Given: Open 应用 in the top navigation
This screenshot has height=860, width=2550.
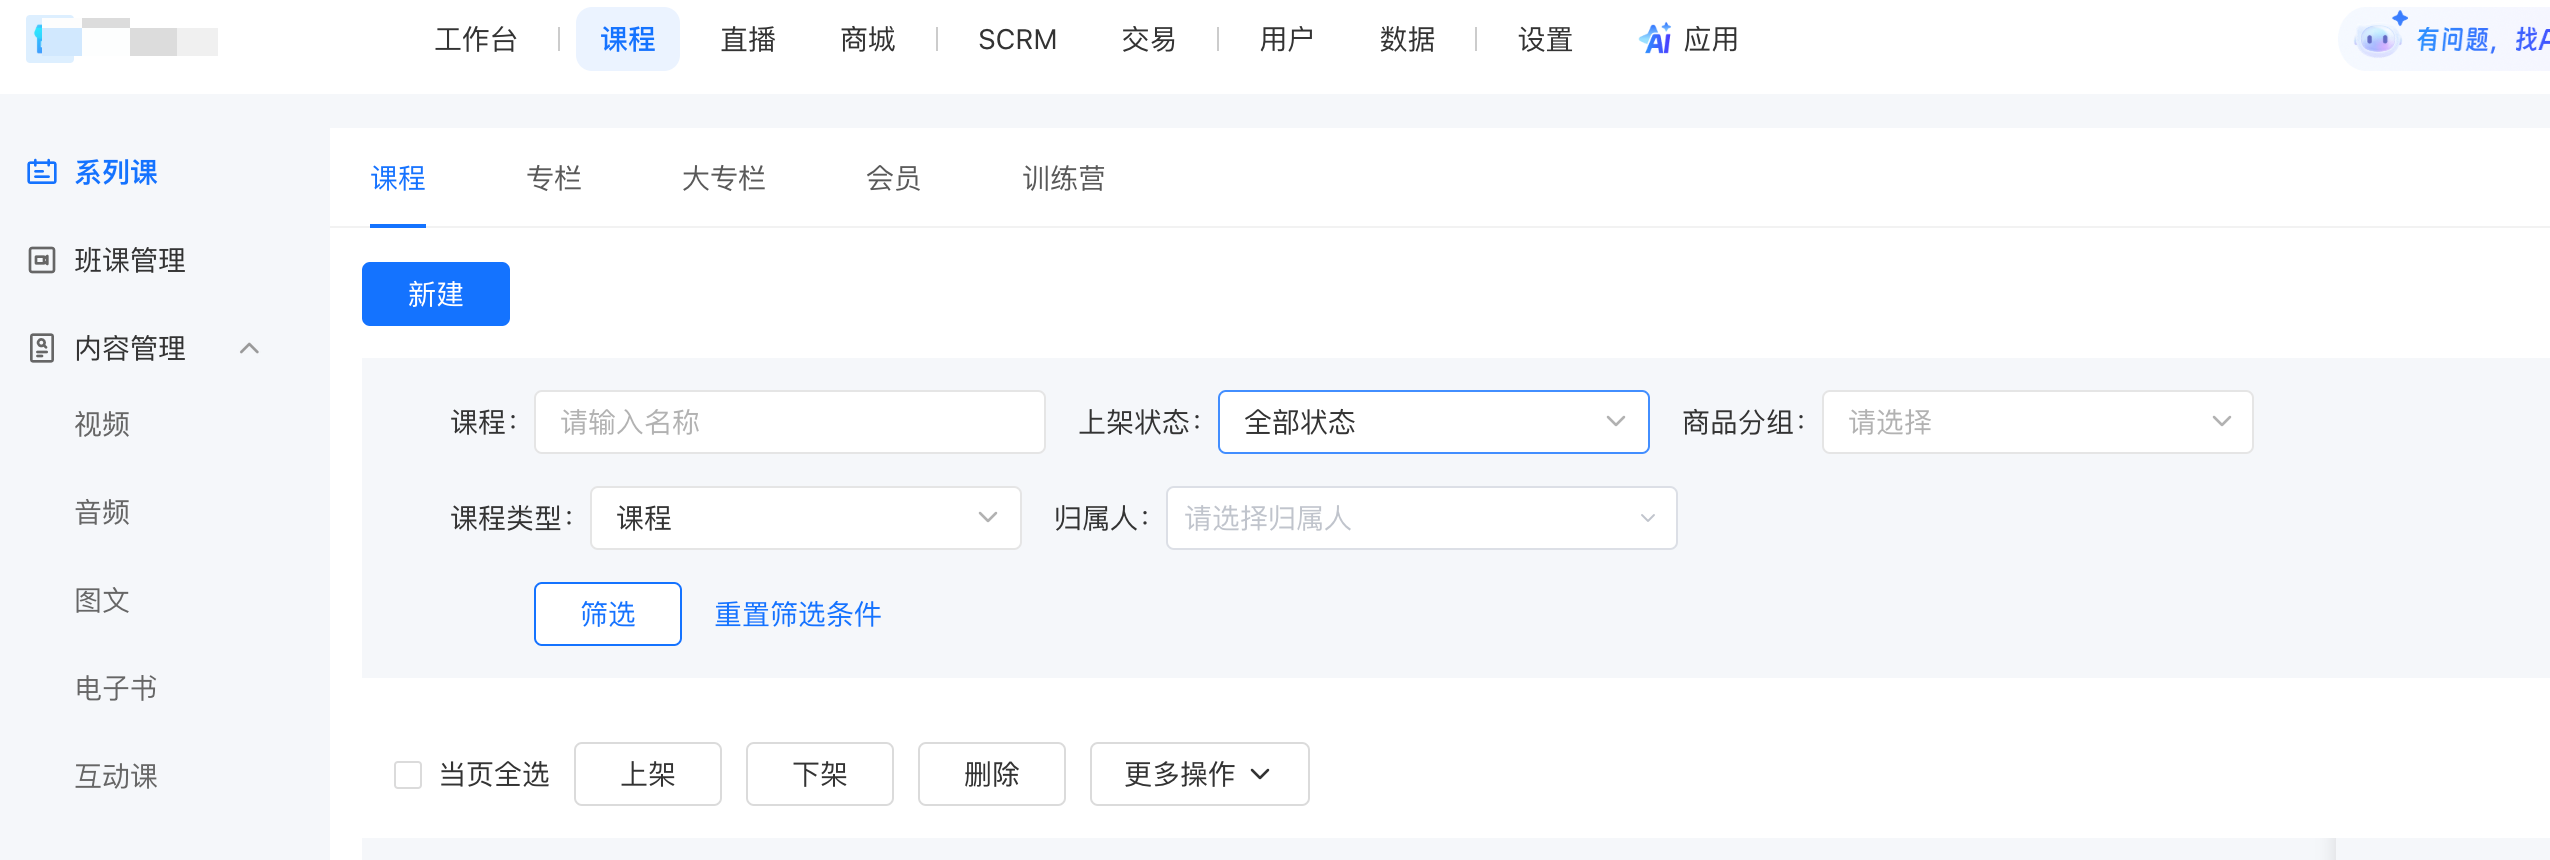Looking at the screenshot, I should [x=1711, y=40].
